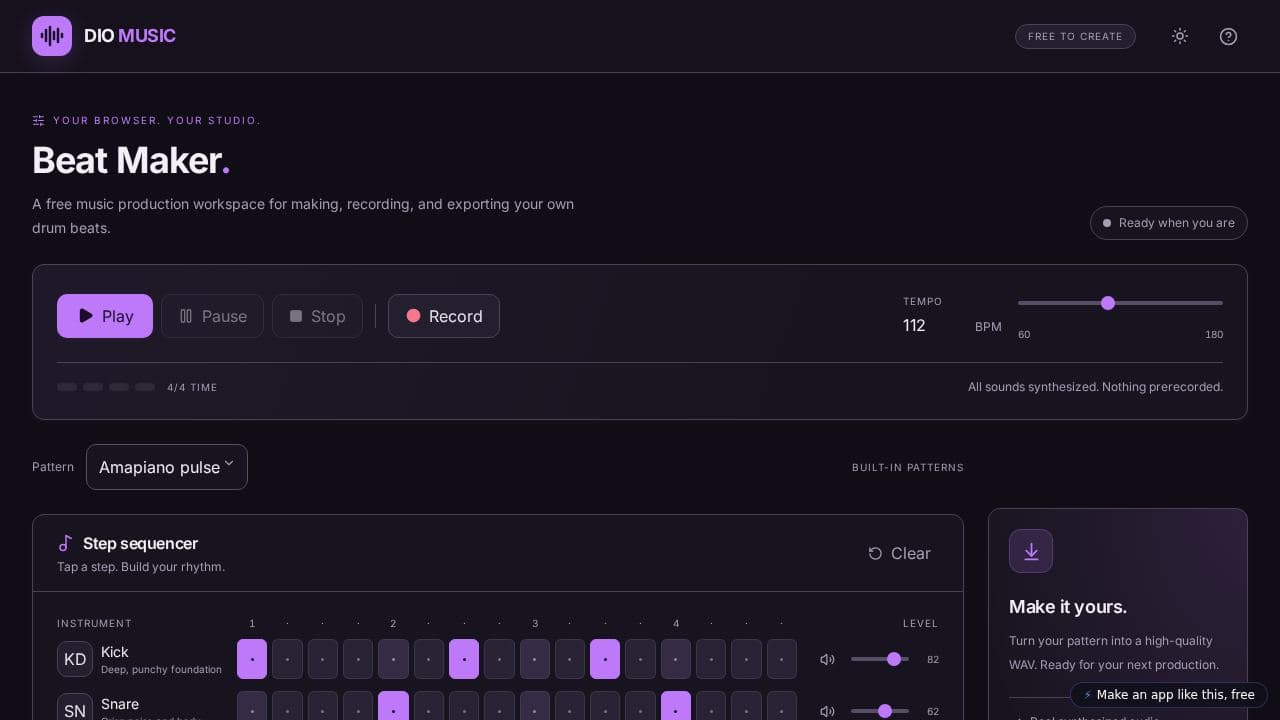This screenshot has height=720, width=1280.
Task: Click the DIO MUSIC brand name
Action: (130, 36)
